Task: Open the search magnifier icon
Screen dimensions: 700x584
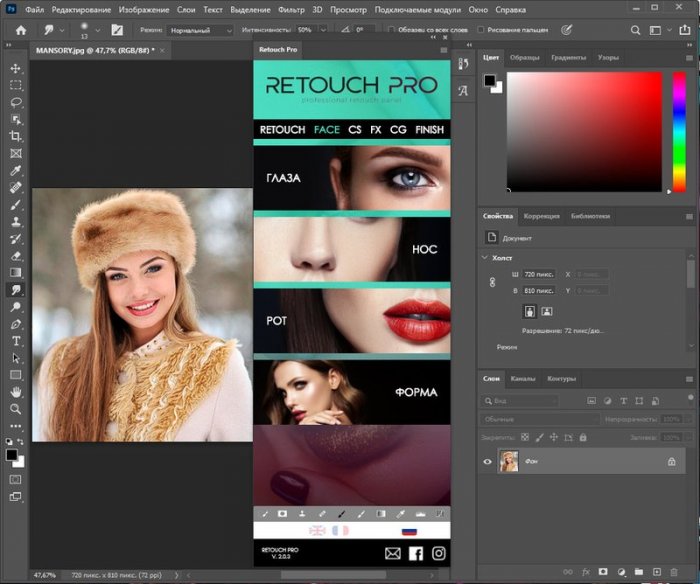Action: [635, 30]
